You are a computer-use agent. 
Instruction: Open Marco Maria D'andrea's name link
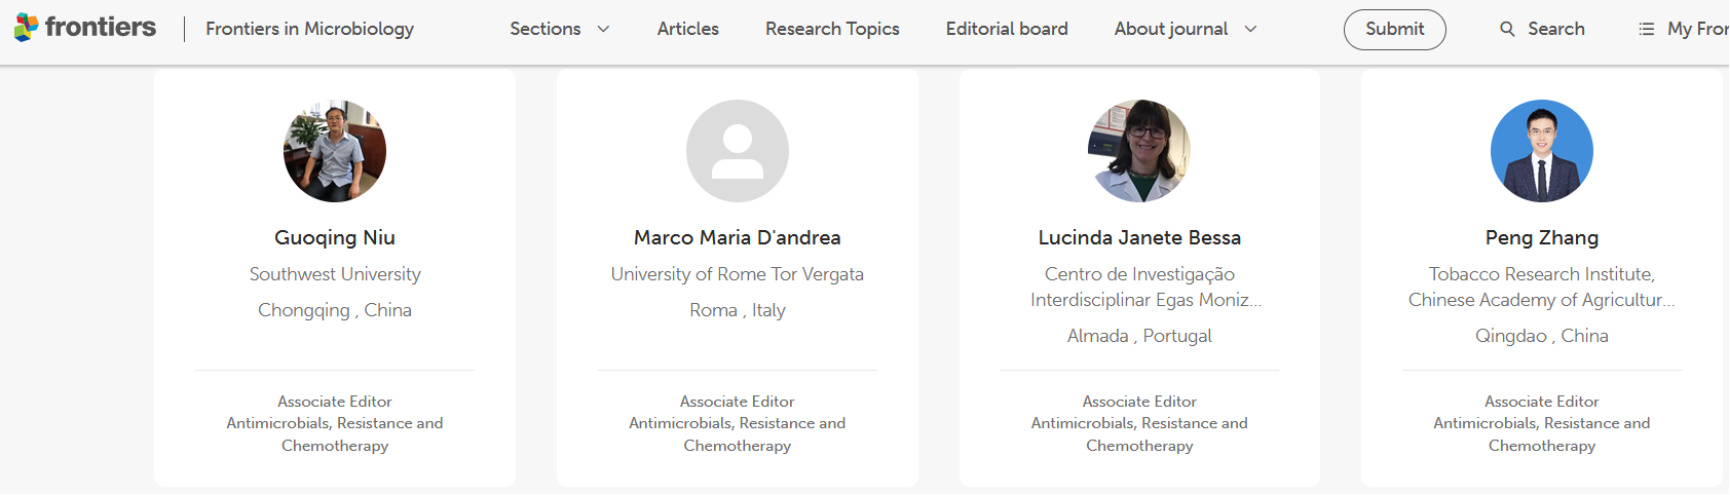[737, 238]
